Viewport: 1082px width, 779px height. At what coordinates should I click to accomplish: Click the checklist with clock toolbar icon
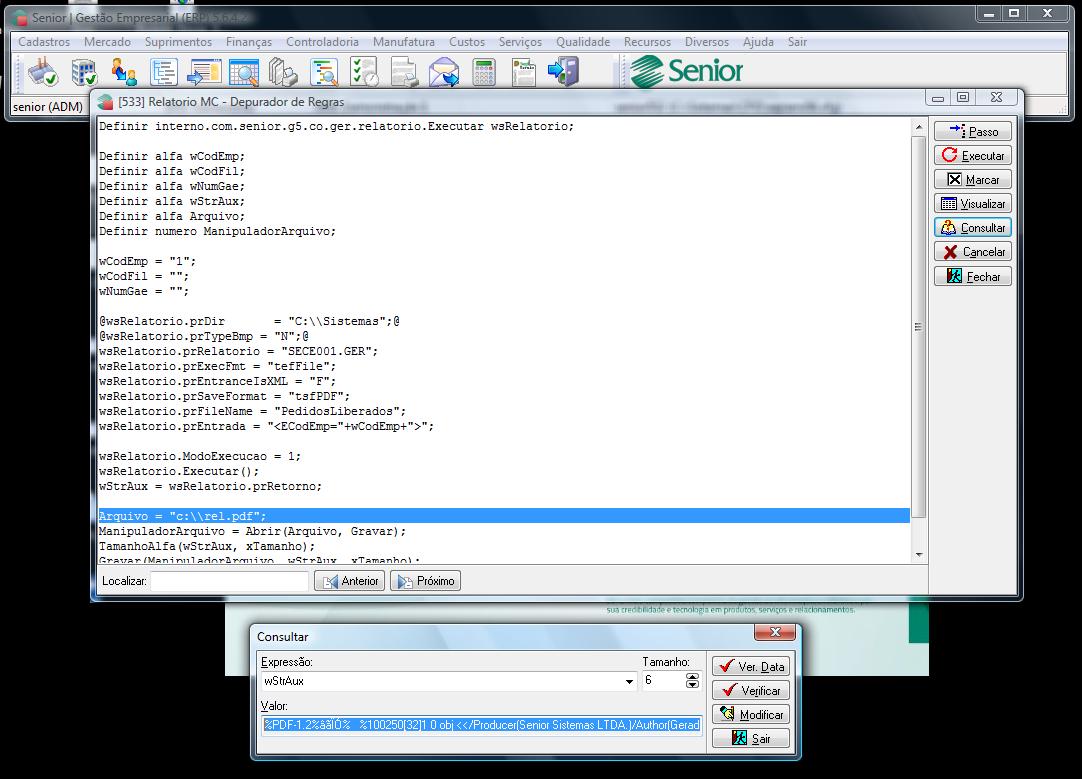(364, 73)
